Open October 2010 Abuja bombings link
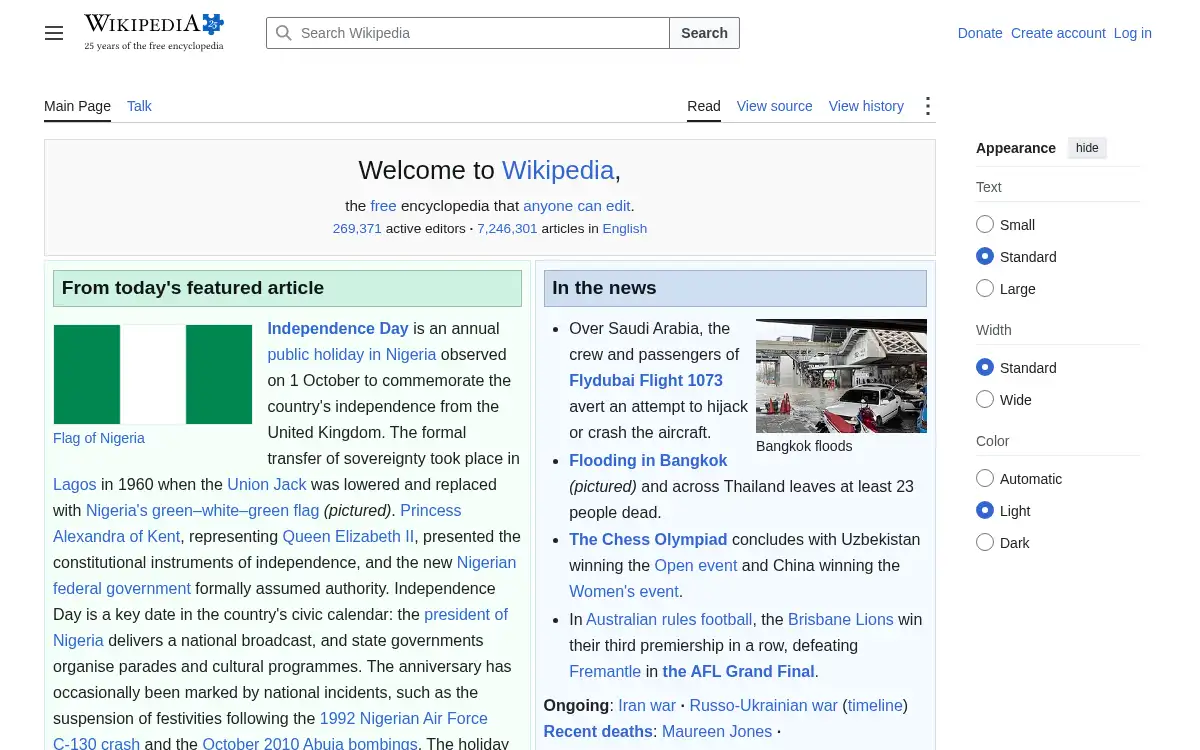The image size is (1200, 750). [x=310, y=744]
